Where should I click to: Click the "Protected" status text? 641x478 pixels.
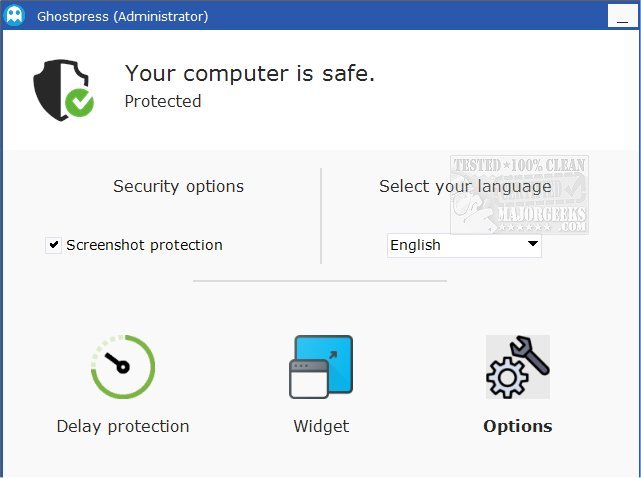tap(163, 101)
